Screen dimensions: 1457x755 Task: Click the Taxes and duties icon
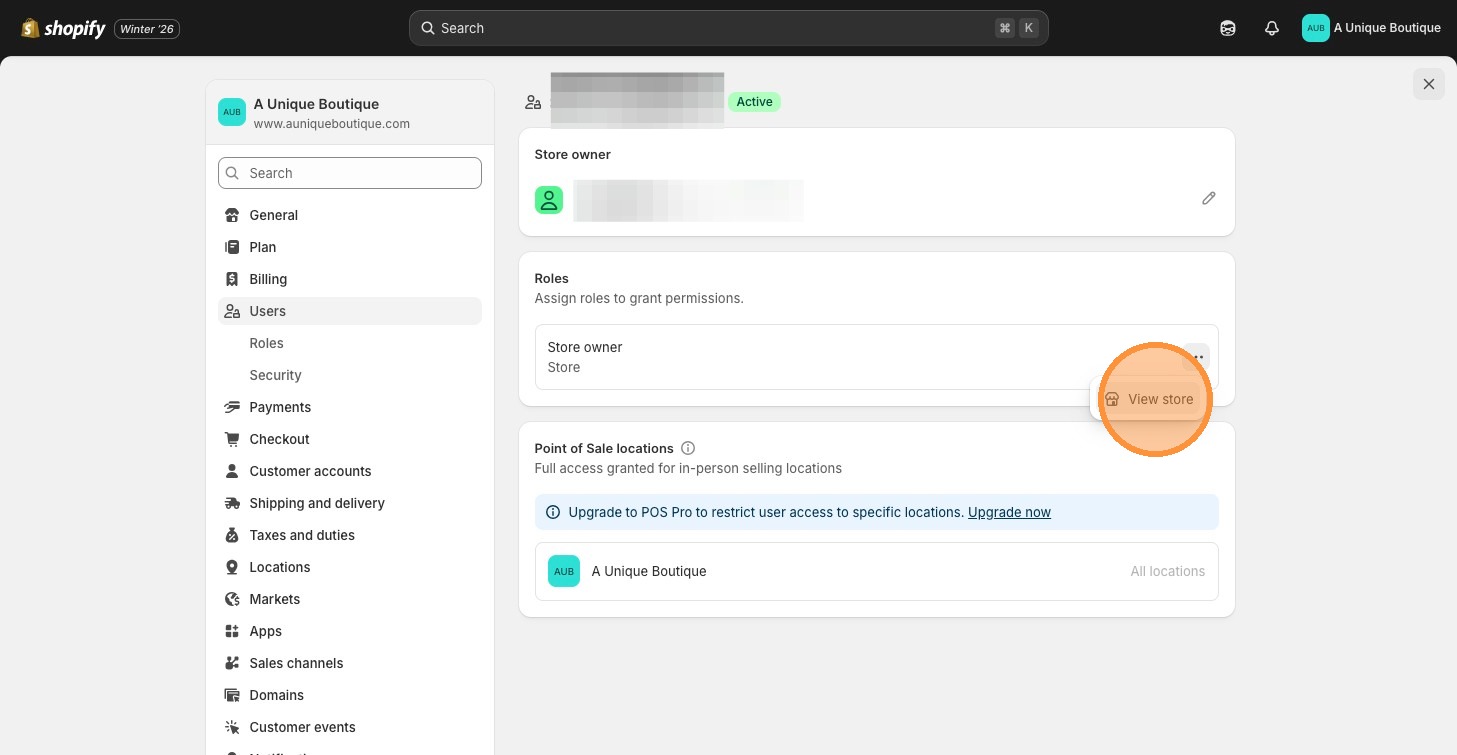tap(232, 535)
